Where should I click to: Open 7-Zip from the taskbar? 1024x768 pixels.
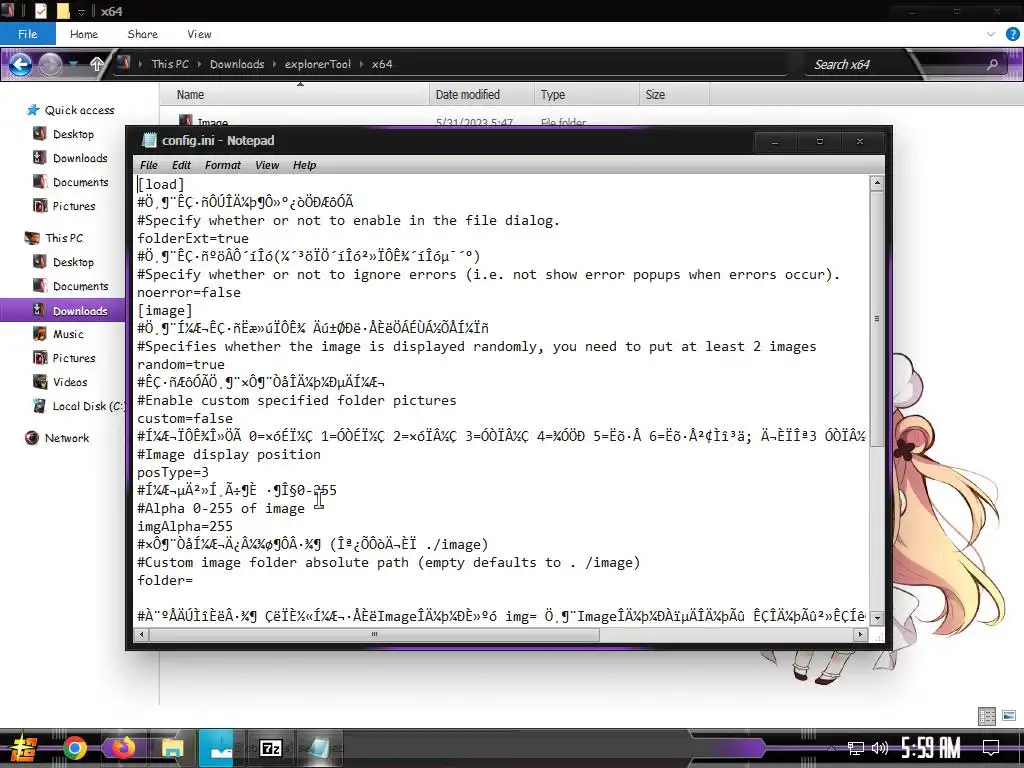pyautogui.click(x=270, y=748)
